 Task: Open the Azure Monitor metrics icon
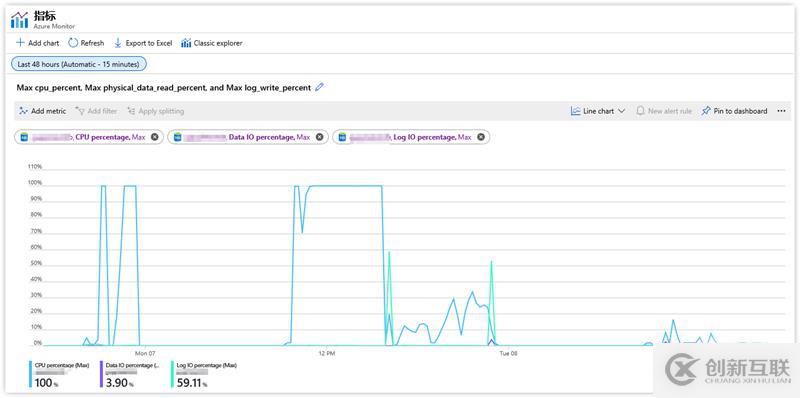(19, 20)
